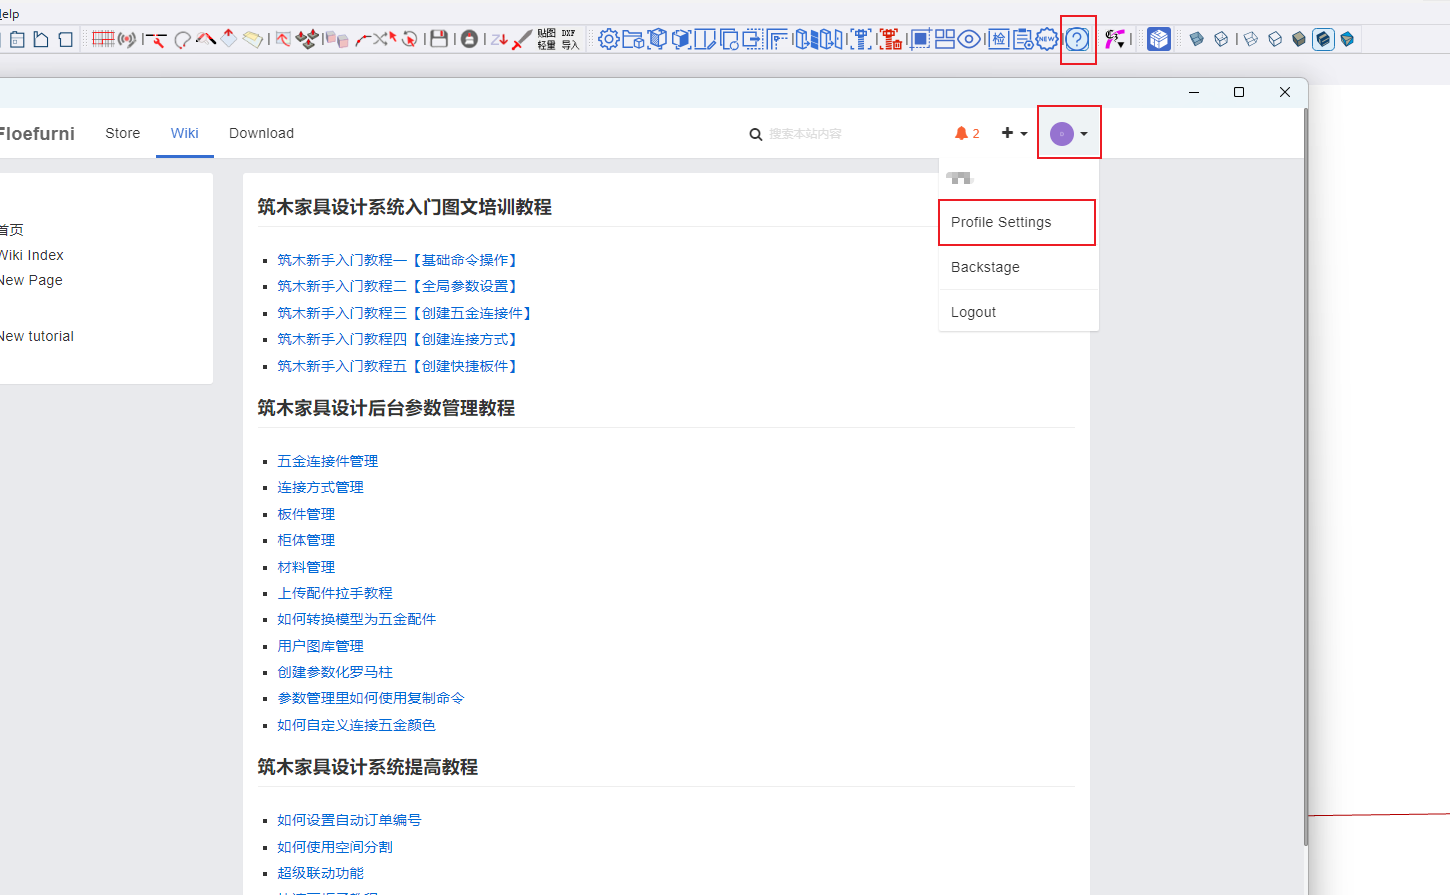This screenshot has height=895, width=1450.
Task: Click the floppy disk save icon
Action: (x=438, y=39)
